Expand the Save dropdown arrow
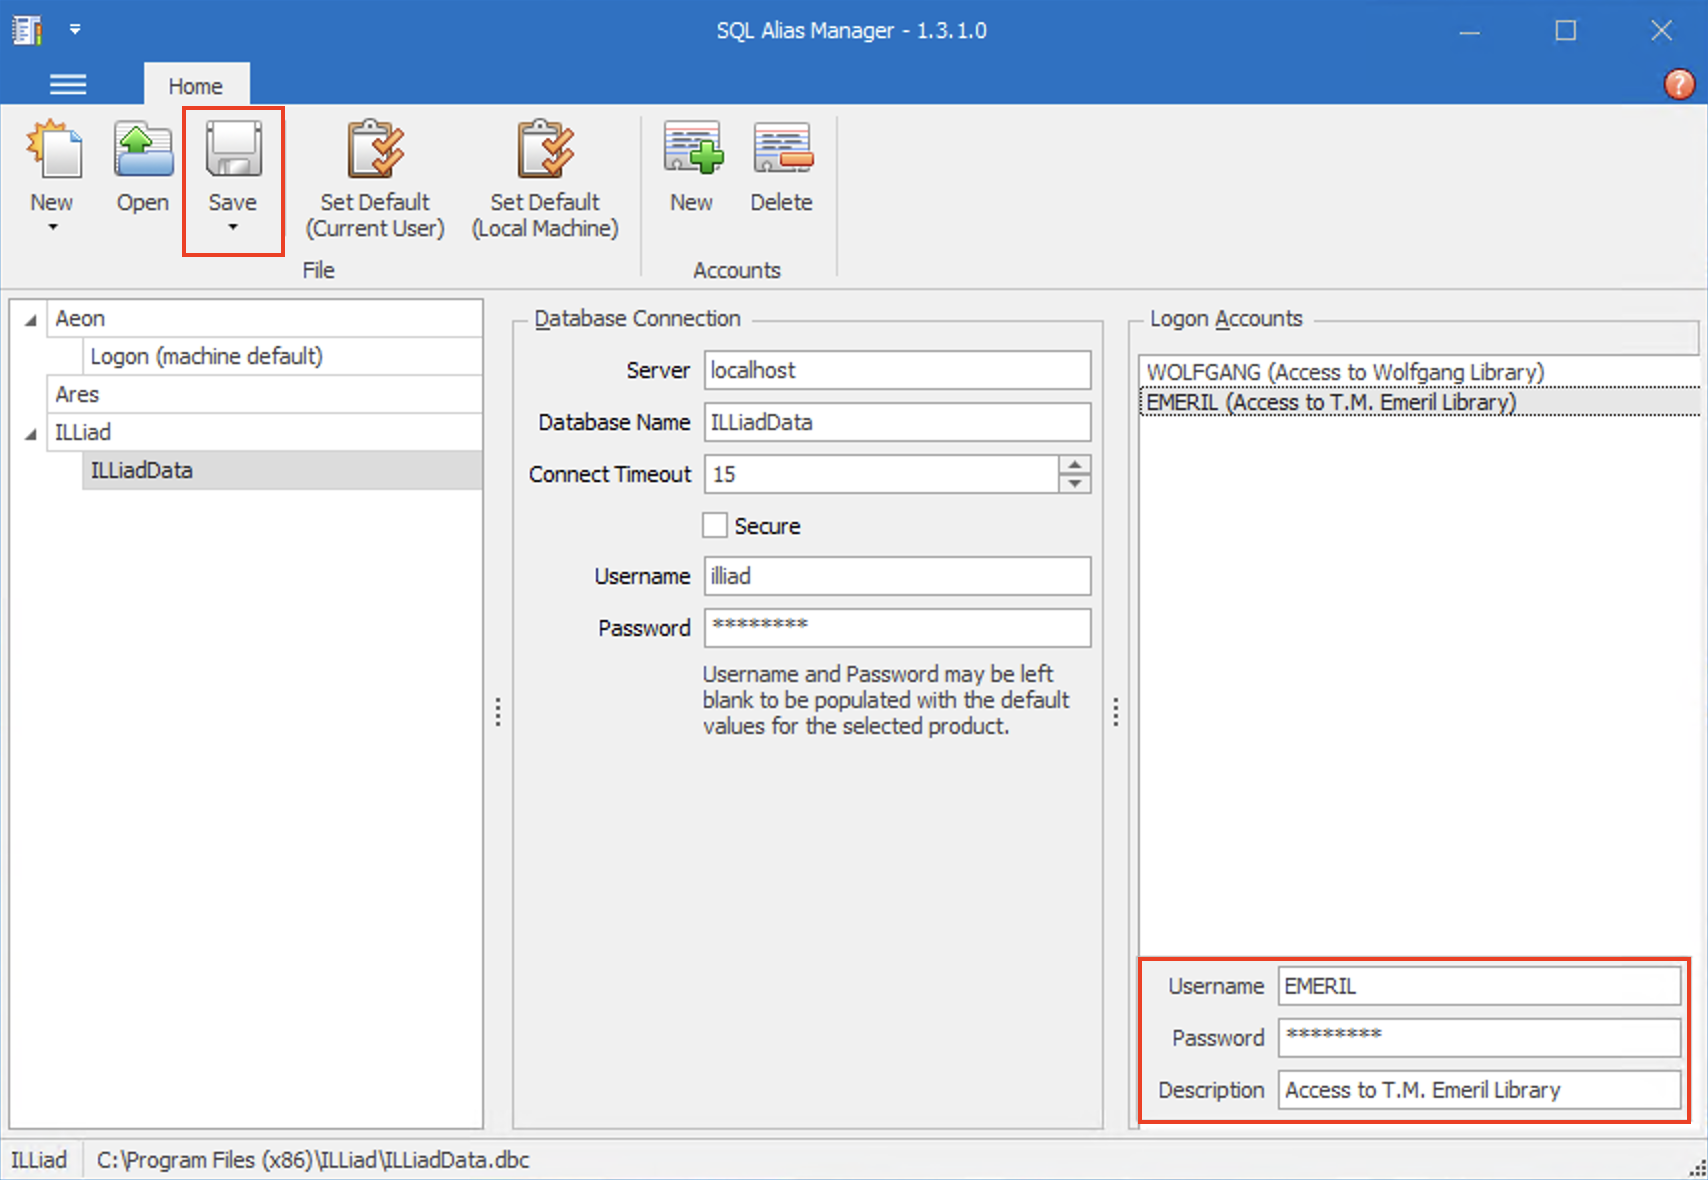1708x1180 pixels. tap(233, 228)
